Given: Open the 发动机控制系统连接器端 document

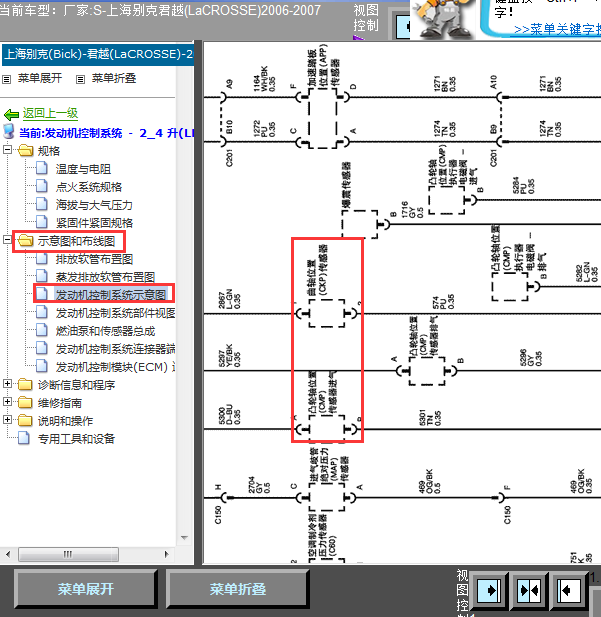Looking at the screenshot, I should [x=115, y=349].
